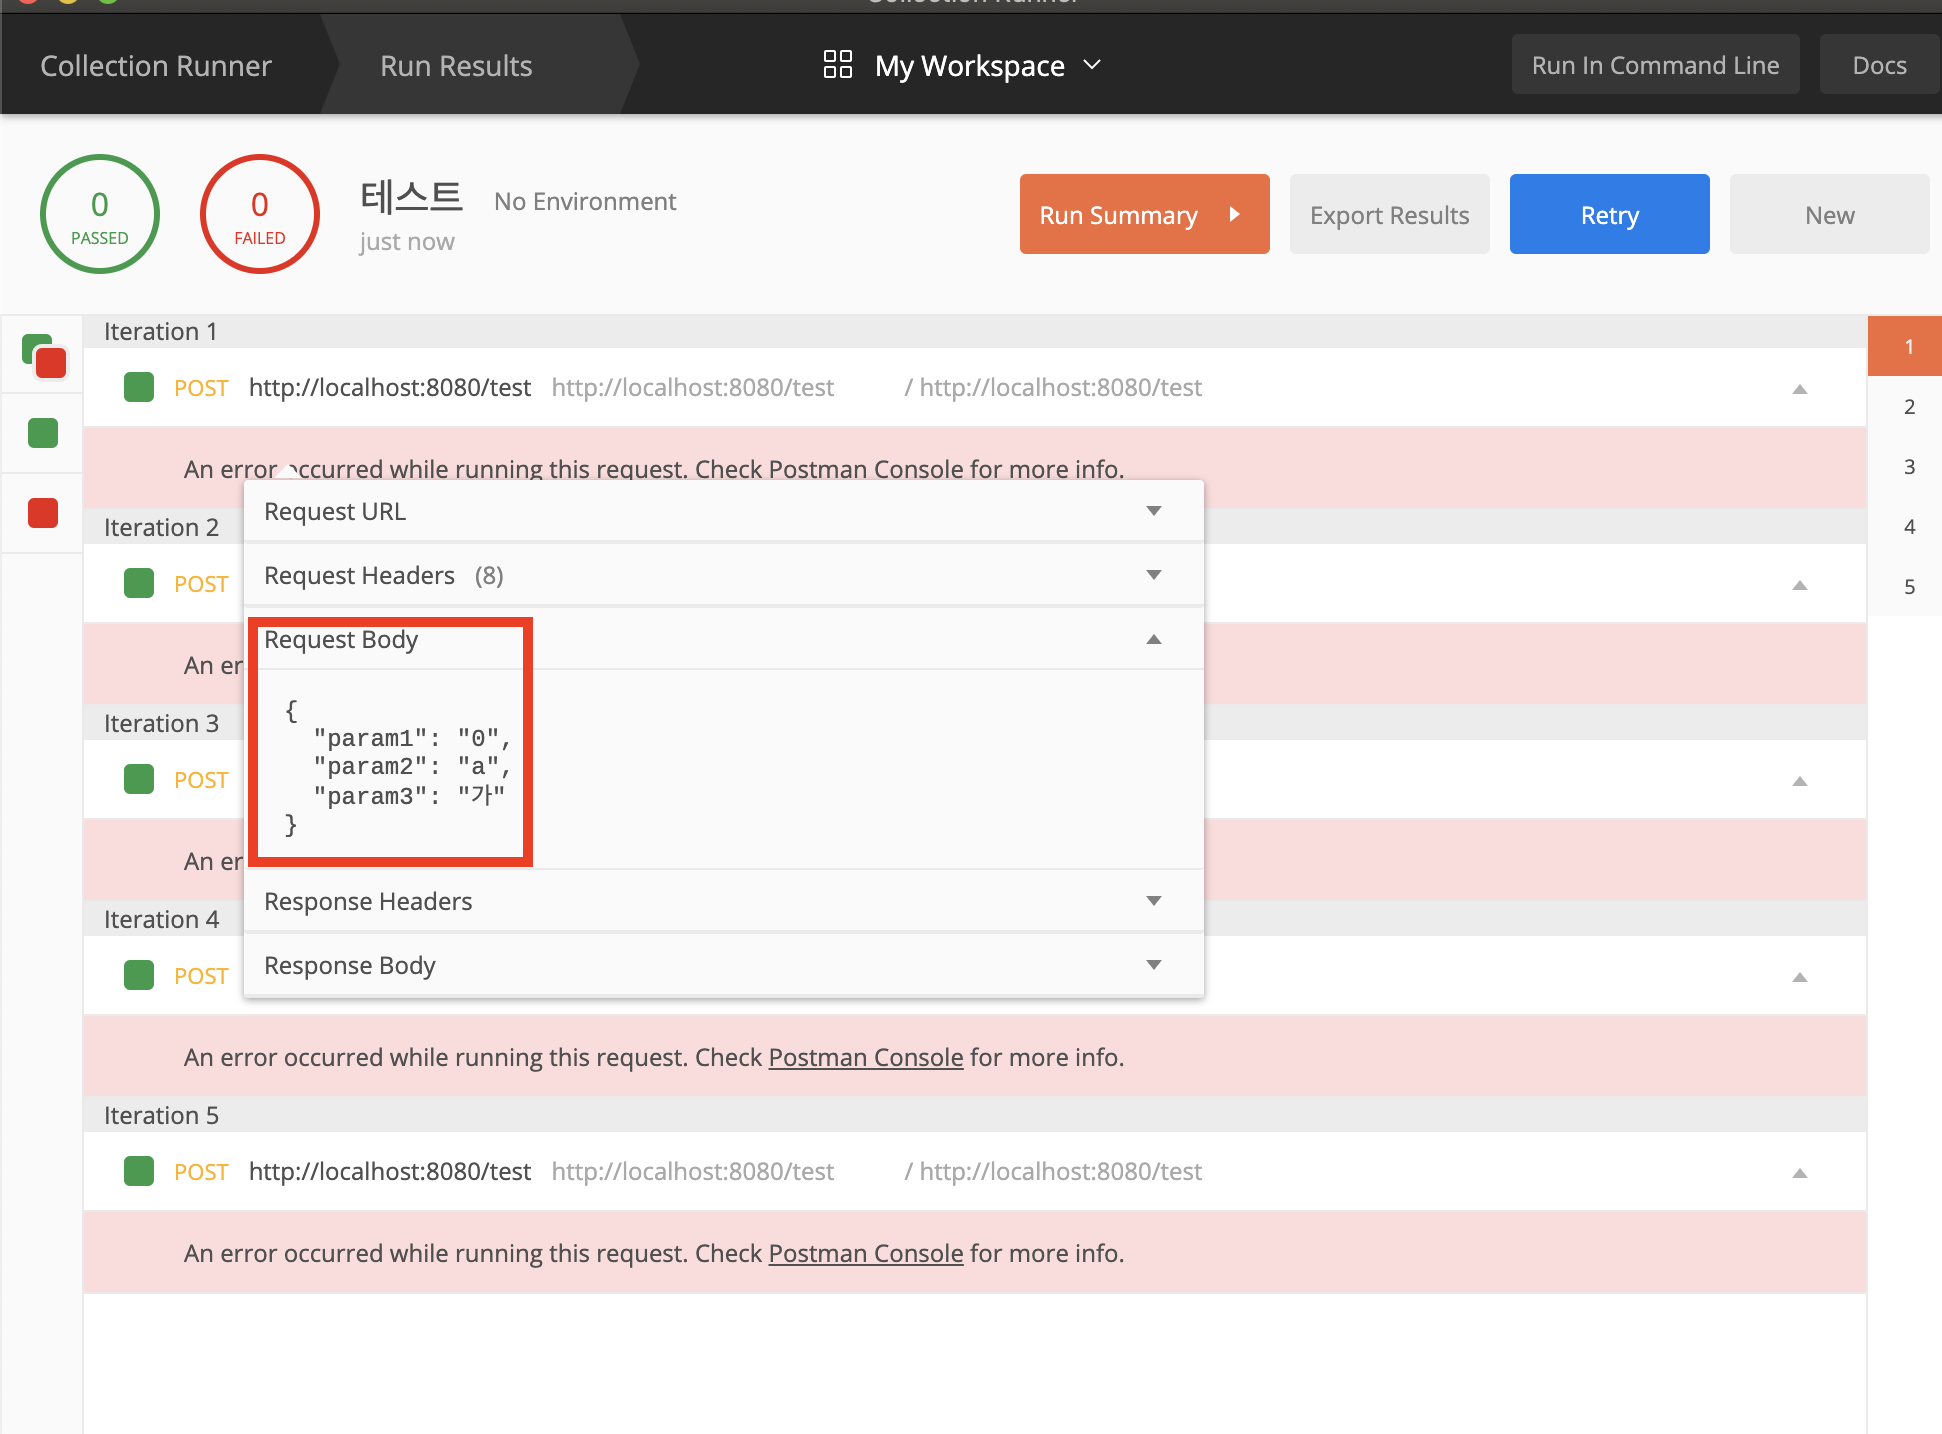Screen dimensions: 1942x1434
Task: Open Postman Console link in Iteration 4
Action: [865, 1057]
